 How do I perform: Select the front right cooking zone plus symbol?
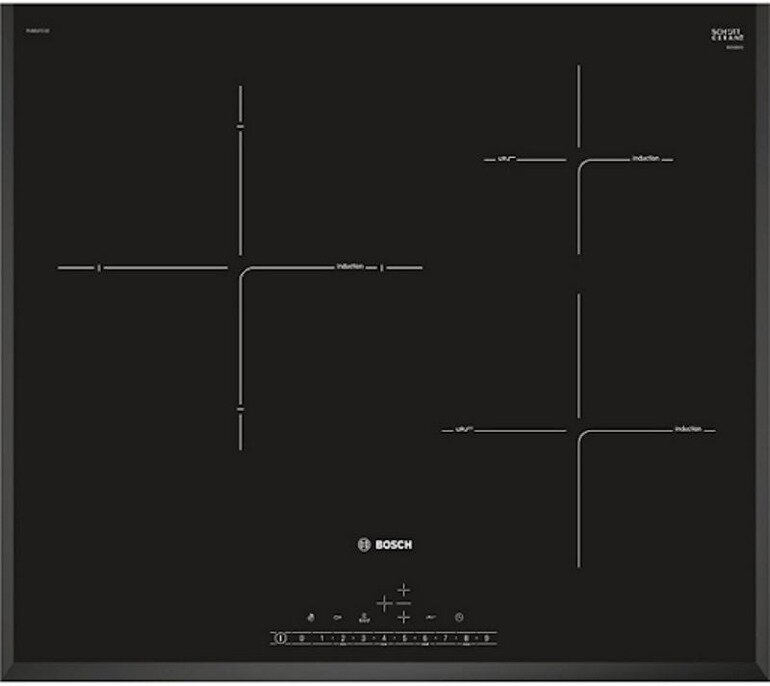point(404,617)
